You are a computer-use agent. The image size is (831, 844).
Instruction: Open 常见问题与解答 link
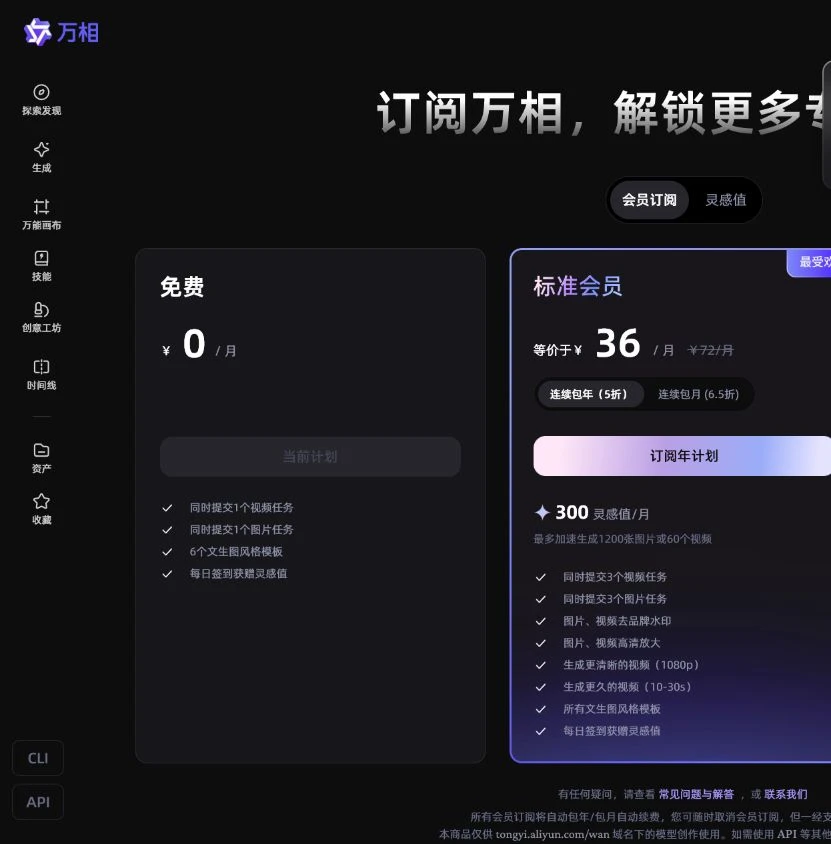pos(696,794)
